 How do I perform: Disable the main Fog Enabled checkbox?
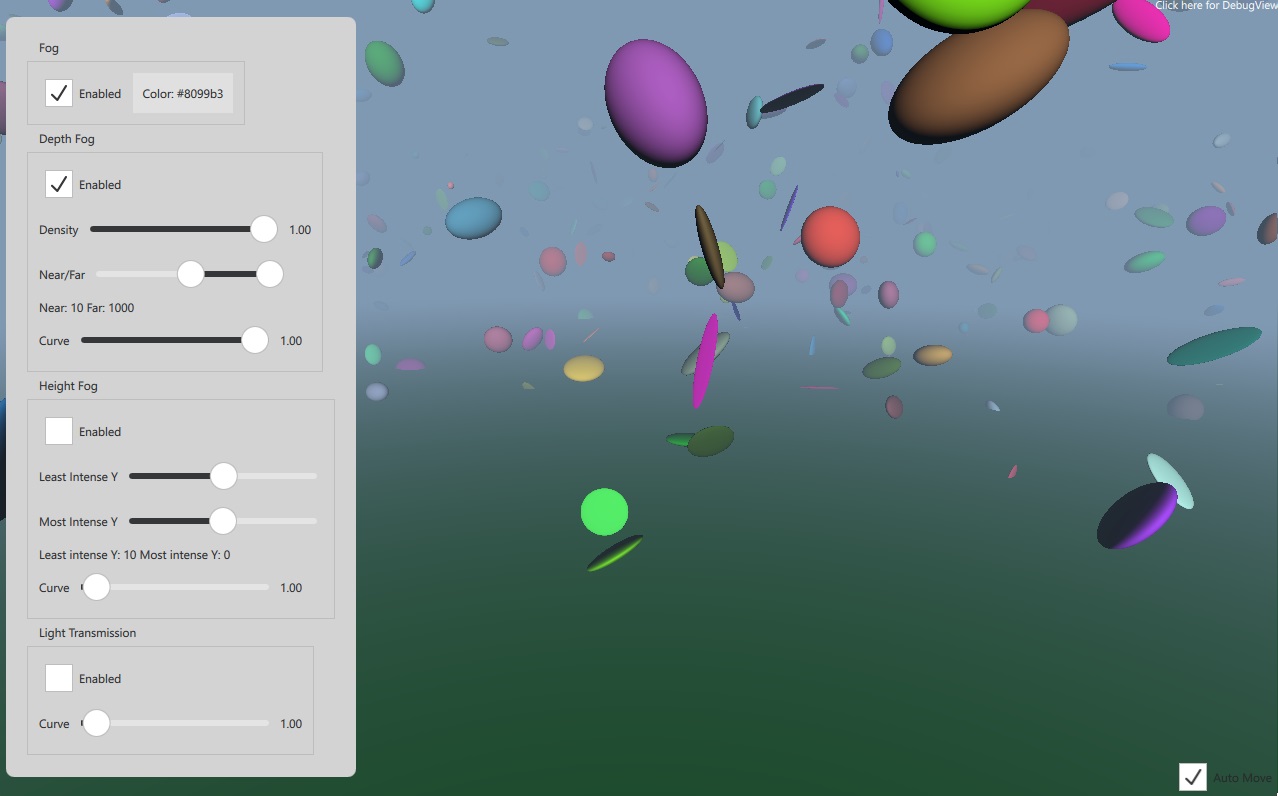(x=60, y=93)
